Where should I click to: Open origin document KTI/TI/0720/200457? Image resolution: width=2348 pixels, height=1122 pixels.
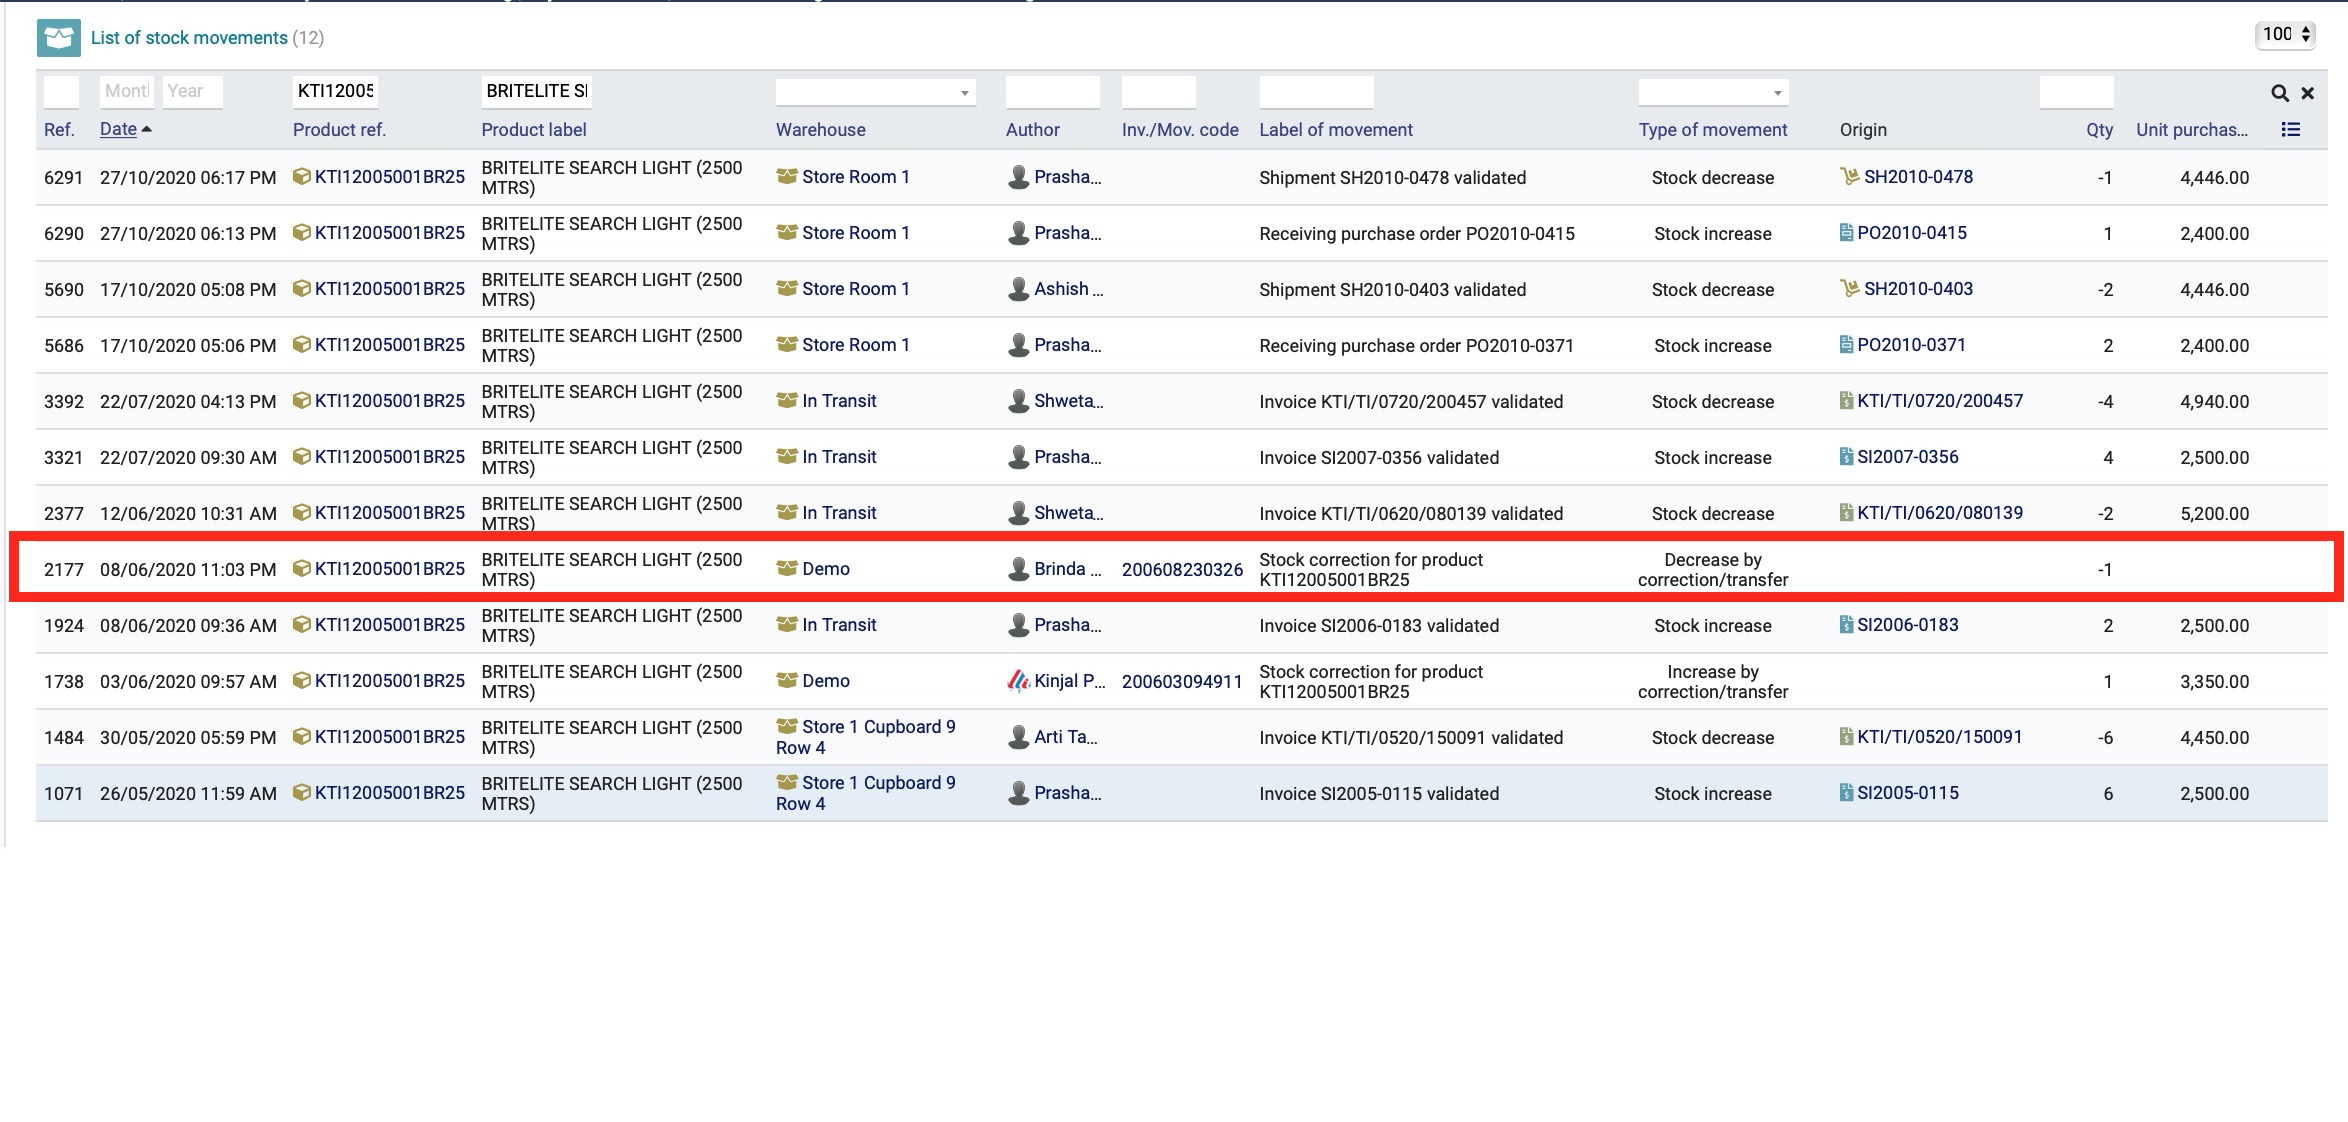[1940, 400]
